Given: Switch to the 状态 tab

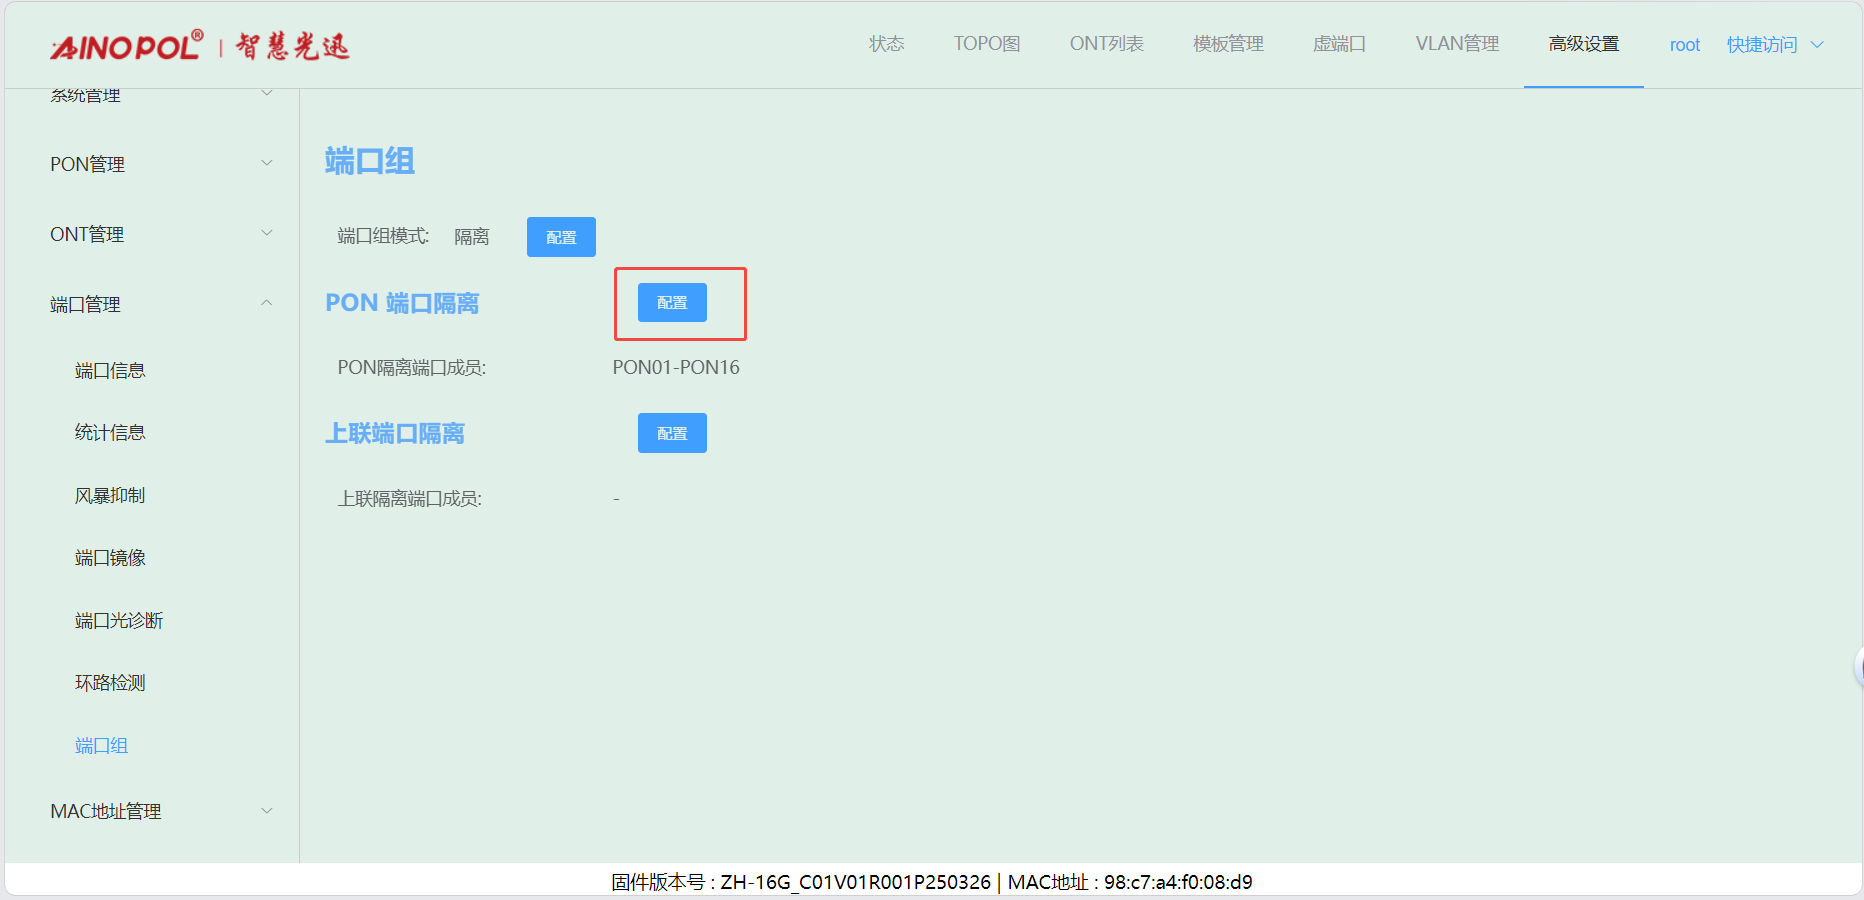Looking at the screenshot, I should coord(886,44).
